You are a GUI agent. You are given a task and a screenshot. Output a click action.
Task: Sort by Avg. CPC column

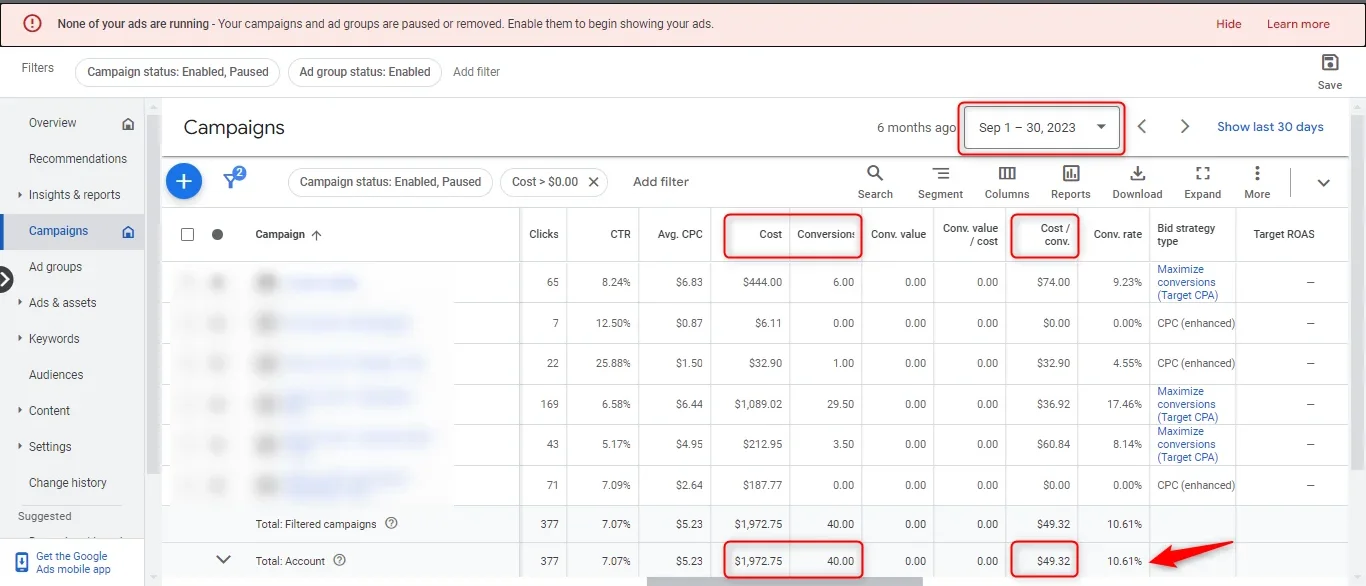point(680,235)
